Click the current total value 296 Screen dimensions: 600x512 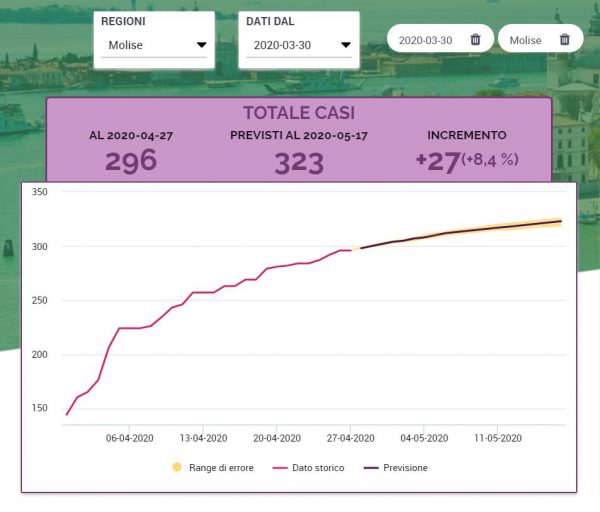click(130, 161)
